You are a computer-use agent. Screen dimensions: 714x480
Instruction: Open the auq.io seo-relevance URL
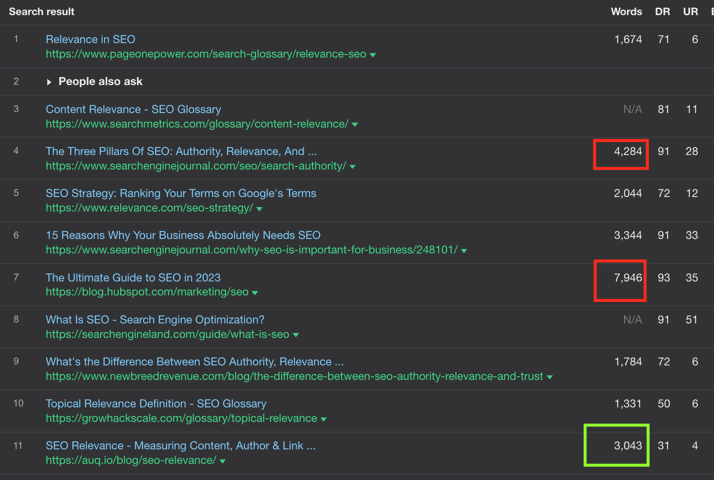[131, 460]
